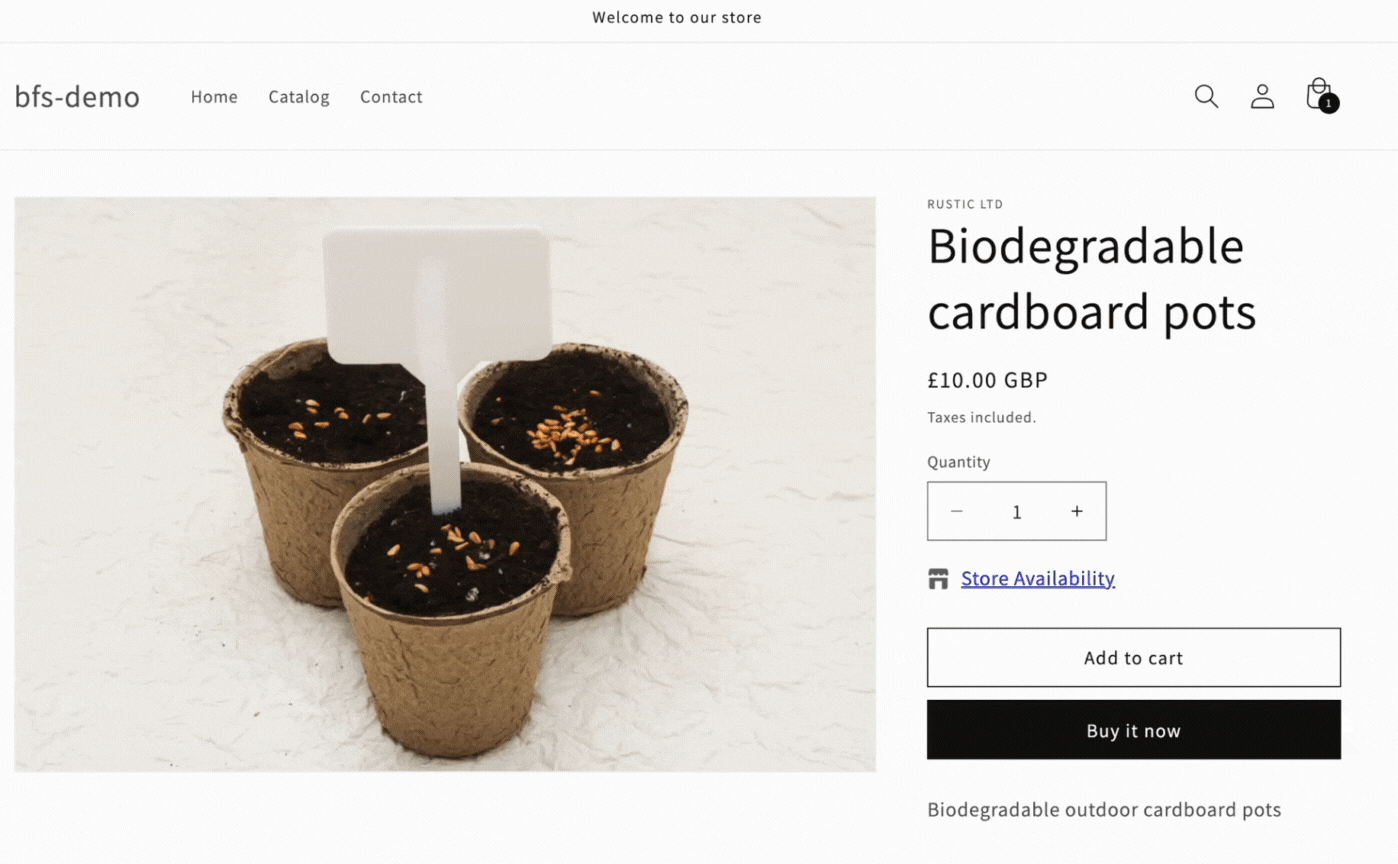Click the Biodegradable cardboard pots title
This screenshot has width=1398, height=864.
coord(1091,279)
